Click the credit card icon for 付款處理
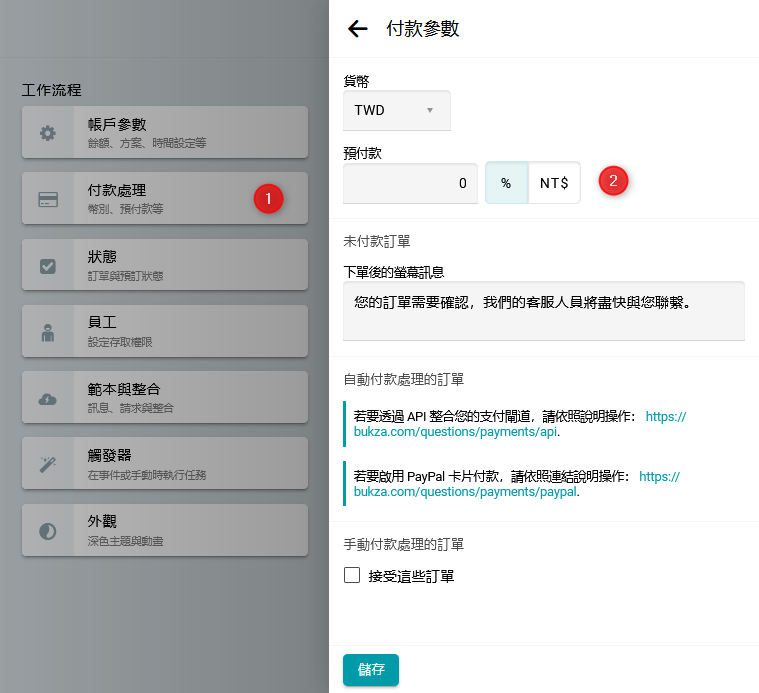759x693 pixels. click(x=48, y=199)
